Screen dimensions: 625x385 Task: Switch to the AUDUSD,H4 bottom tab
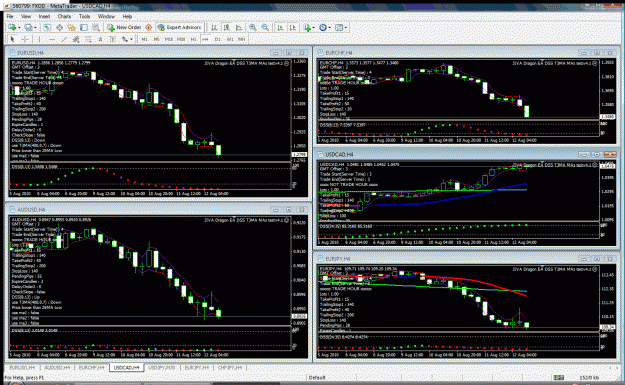point(57,367)
